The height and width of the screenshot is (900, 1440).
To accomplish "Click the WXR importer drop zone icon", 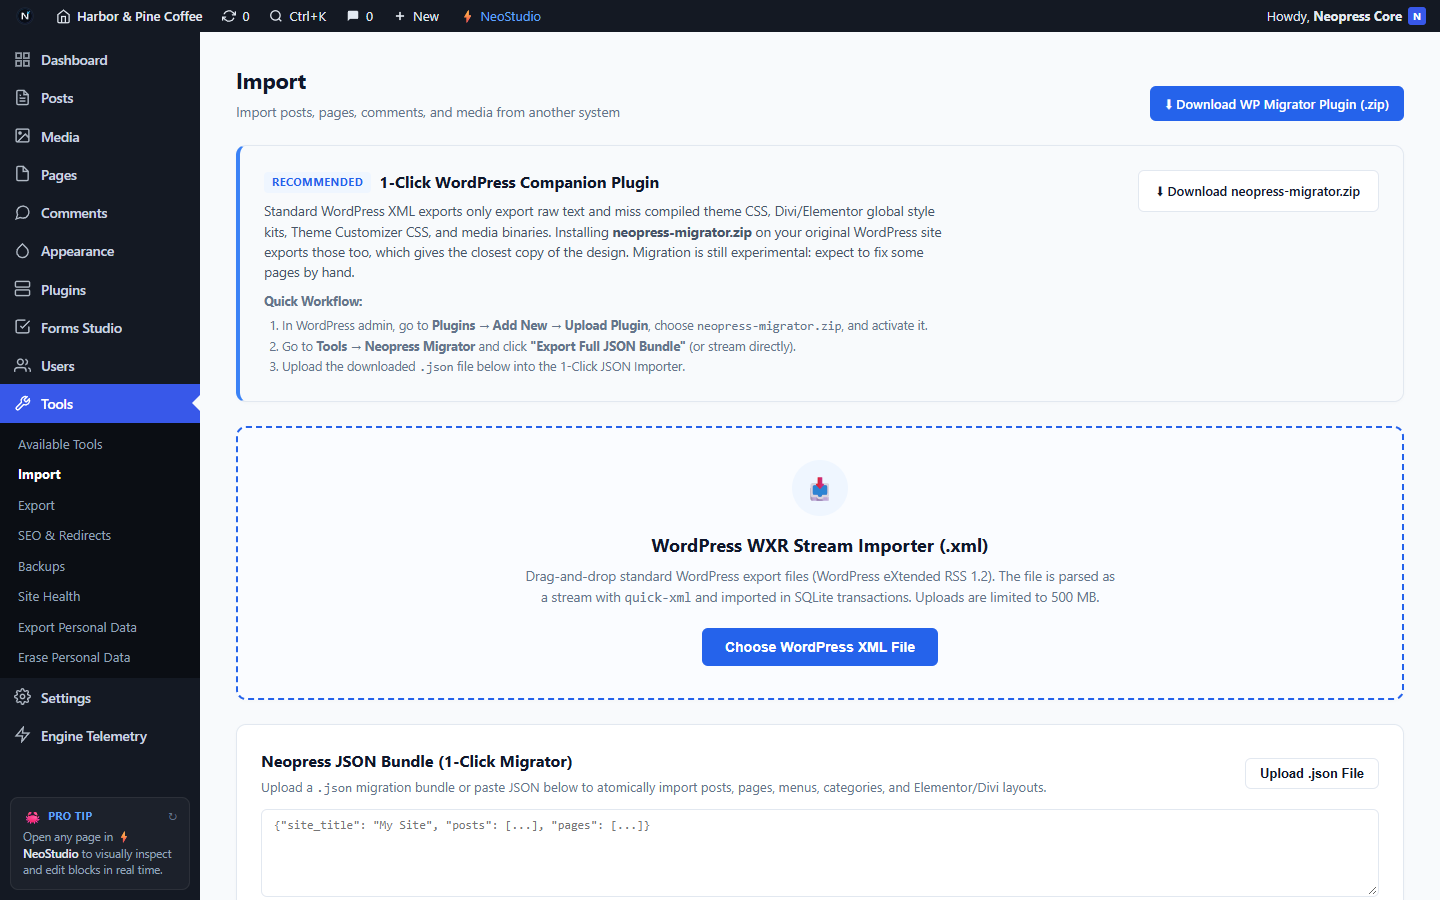I will click(x=820, y=488).
